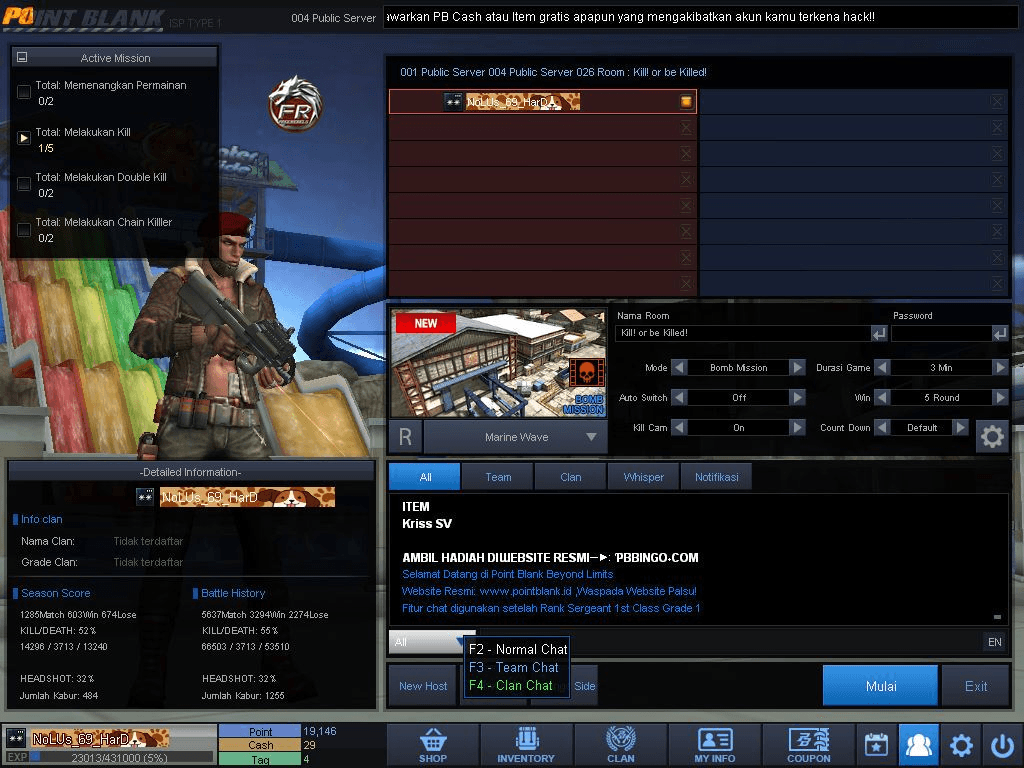Open the SHOP basket icon

[433, 744]
